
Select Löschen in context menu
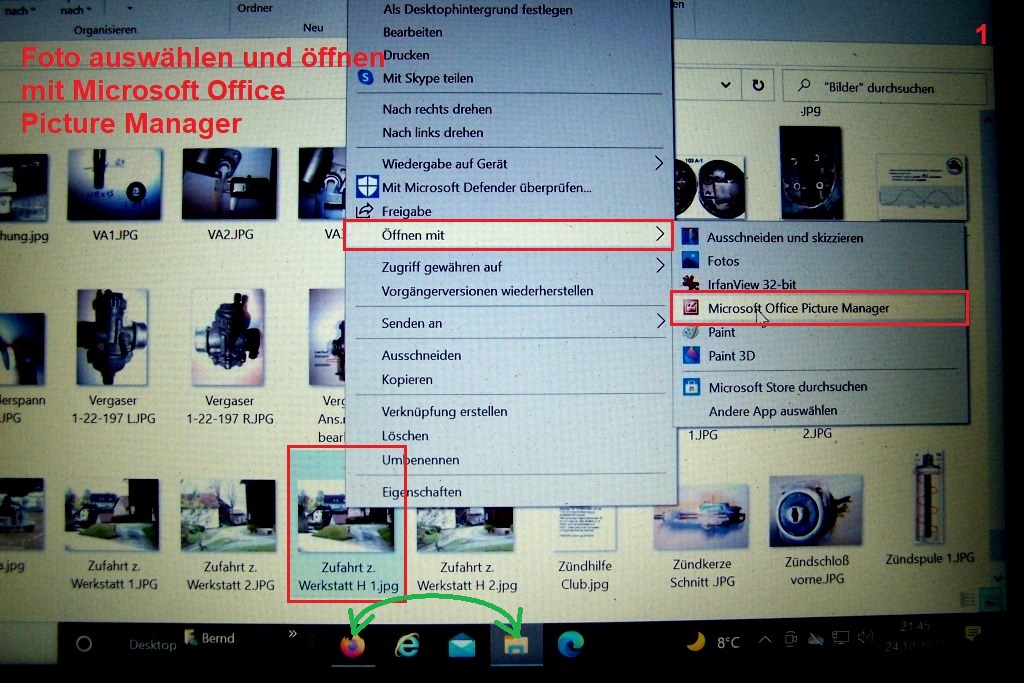click(405, 436)
